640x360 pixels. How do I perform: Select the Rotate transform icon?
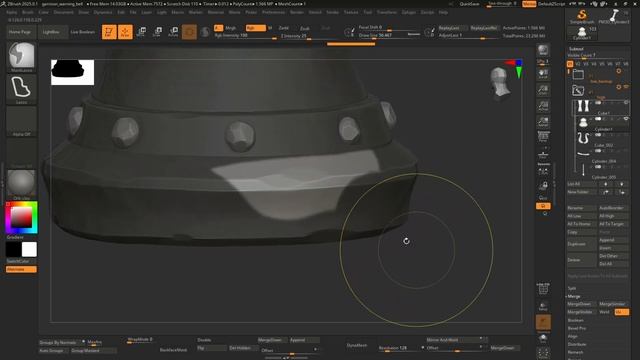173,32
